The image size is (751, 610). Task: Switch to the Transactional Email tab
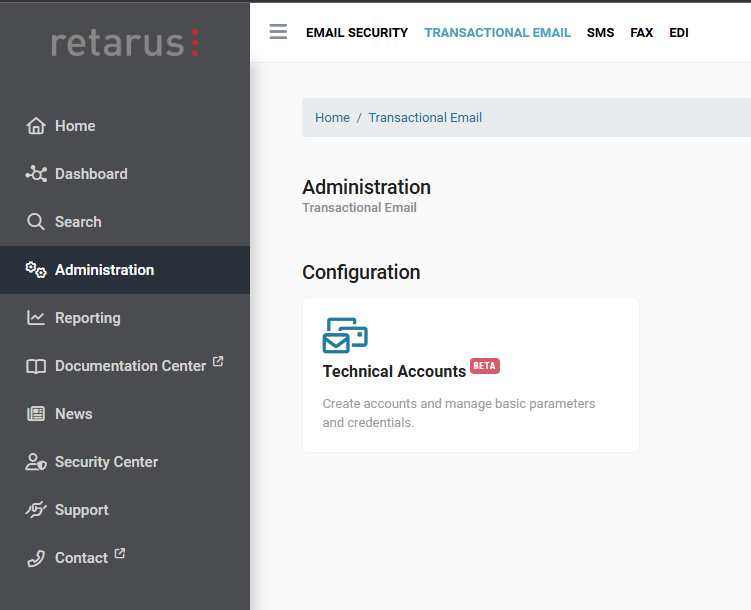(x=497, y=33)
